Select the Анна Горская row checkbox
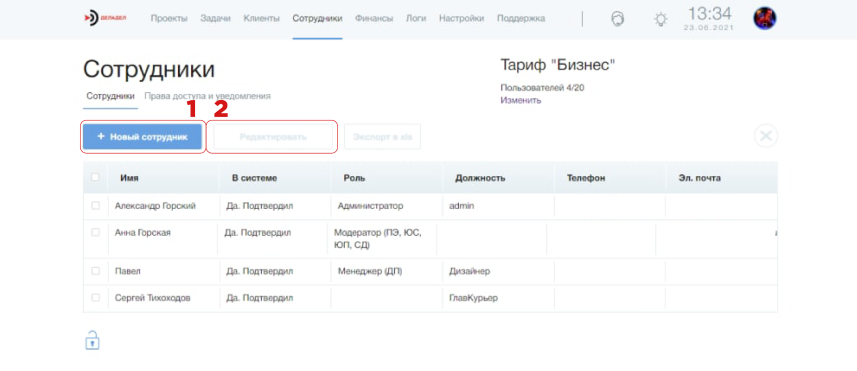 click(96, 232)
